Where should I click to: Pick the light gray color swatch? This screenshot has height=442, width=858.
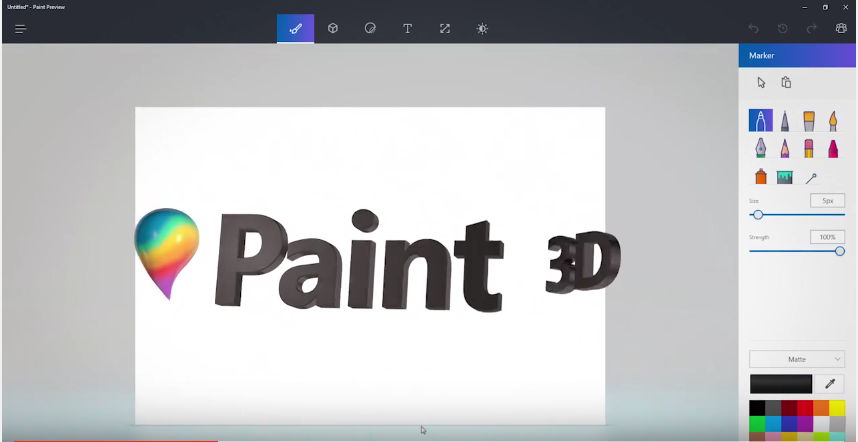837,424
